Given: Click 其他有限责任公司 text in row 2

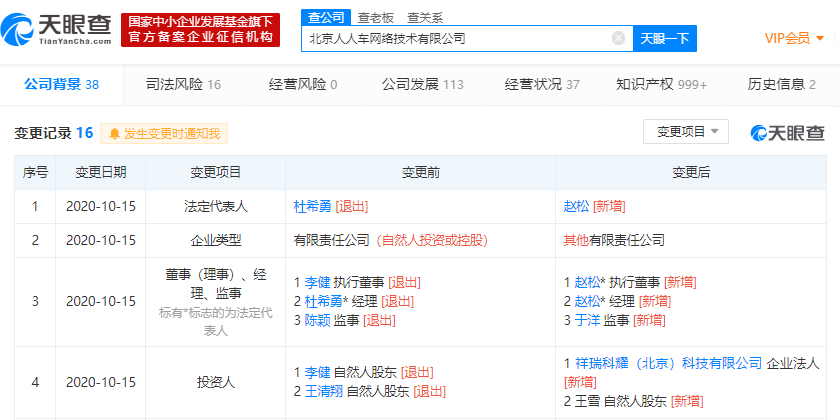Looking at the screenshot, I should pos(614,241).
